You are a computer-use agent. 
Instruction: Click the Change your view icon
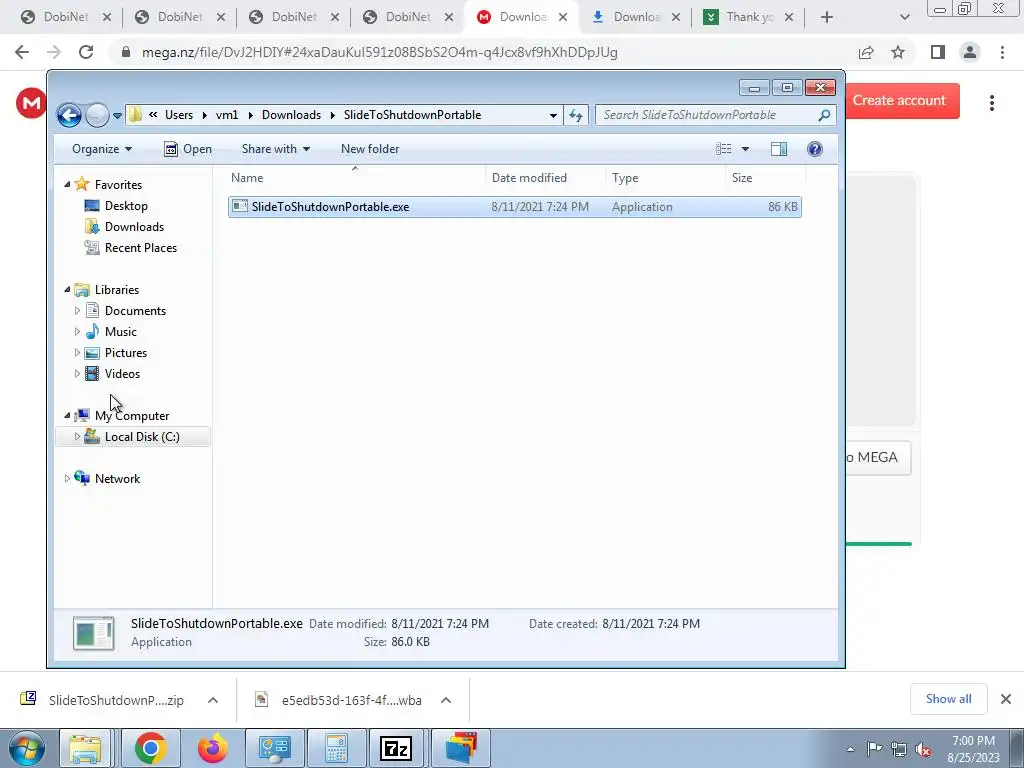pyautogui.click(x=723, y=149)
